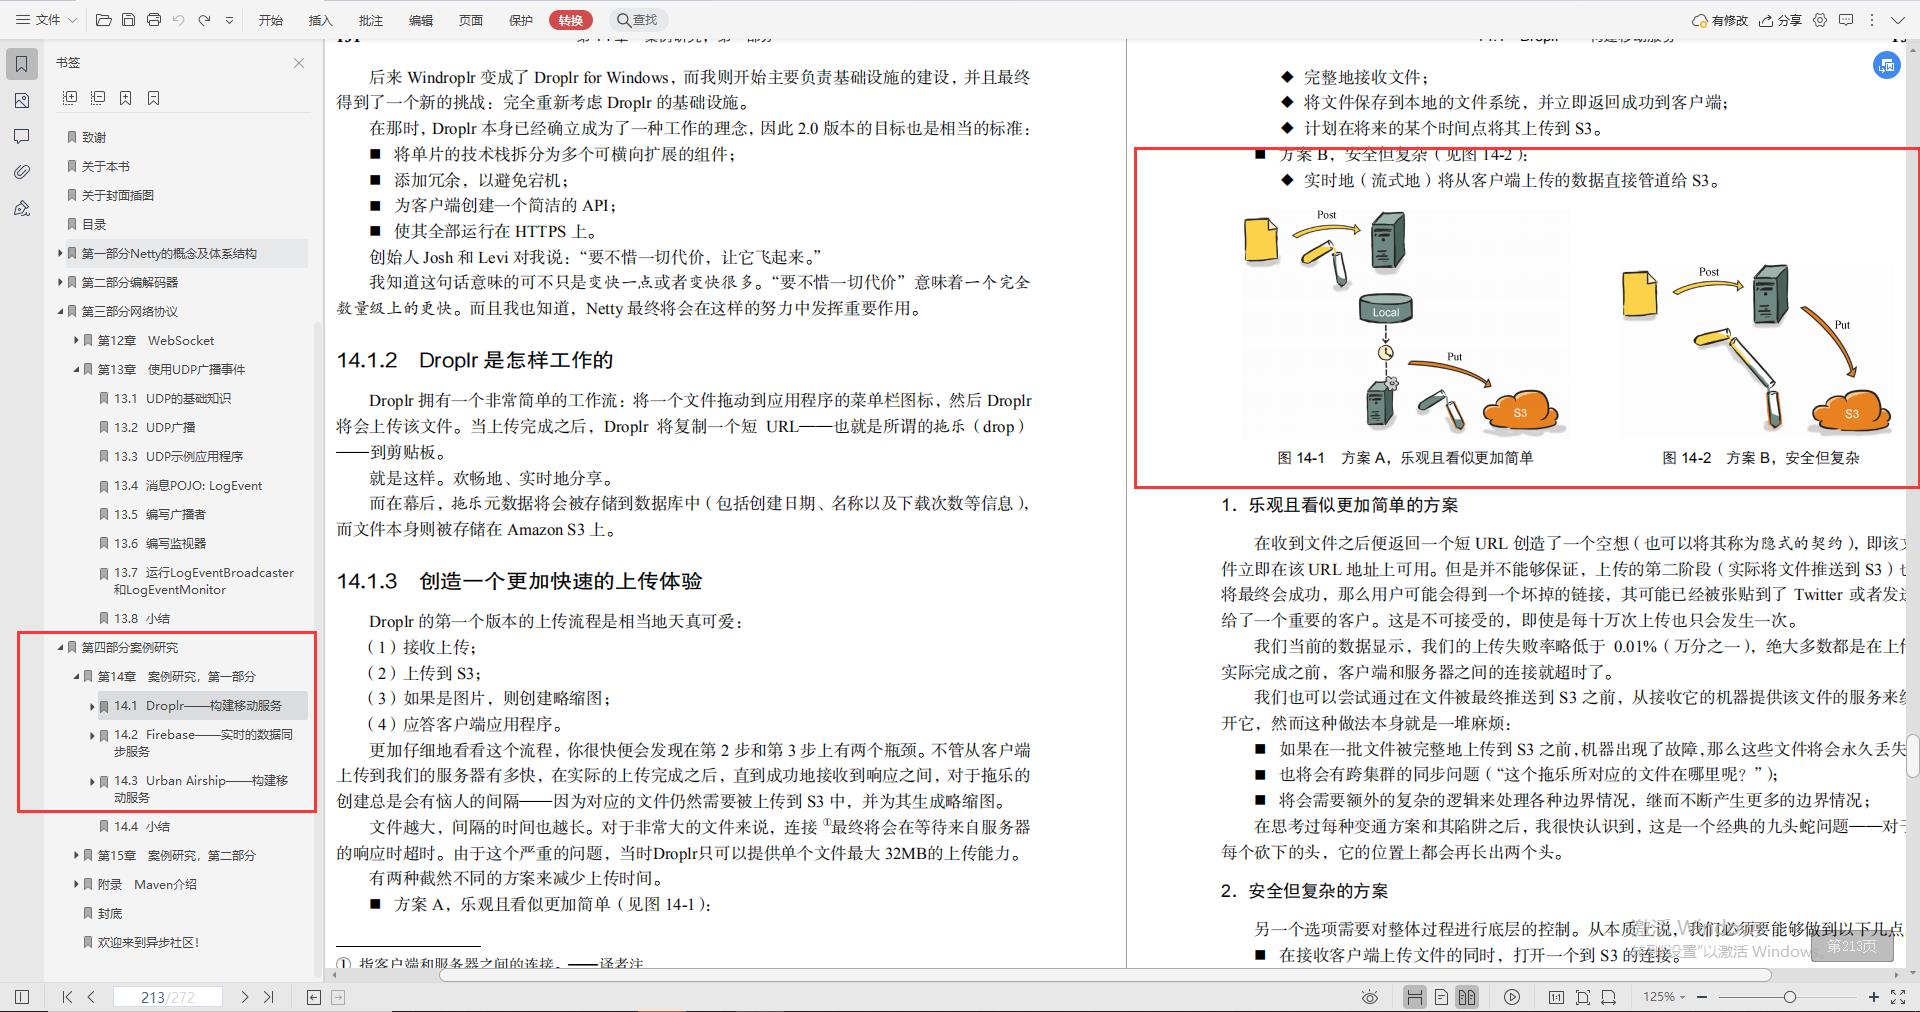
Task: Expand 附录 Maven介绍 bookmark
Action: 76,884
